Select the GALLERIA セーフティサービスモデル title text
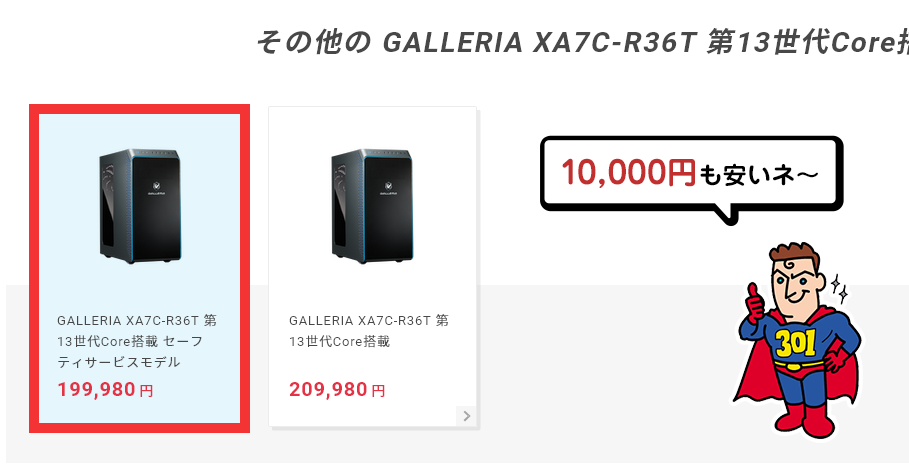This screenshot has width=909, height=470. coord(137,341)
